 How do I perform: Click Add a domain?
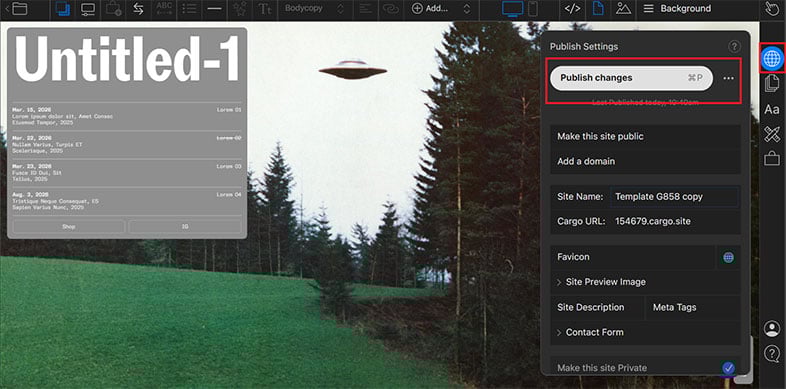coord(645,161)
